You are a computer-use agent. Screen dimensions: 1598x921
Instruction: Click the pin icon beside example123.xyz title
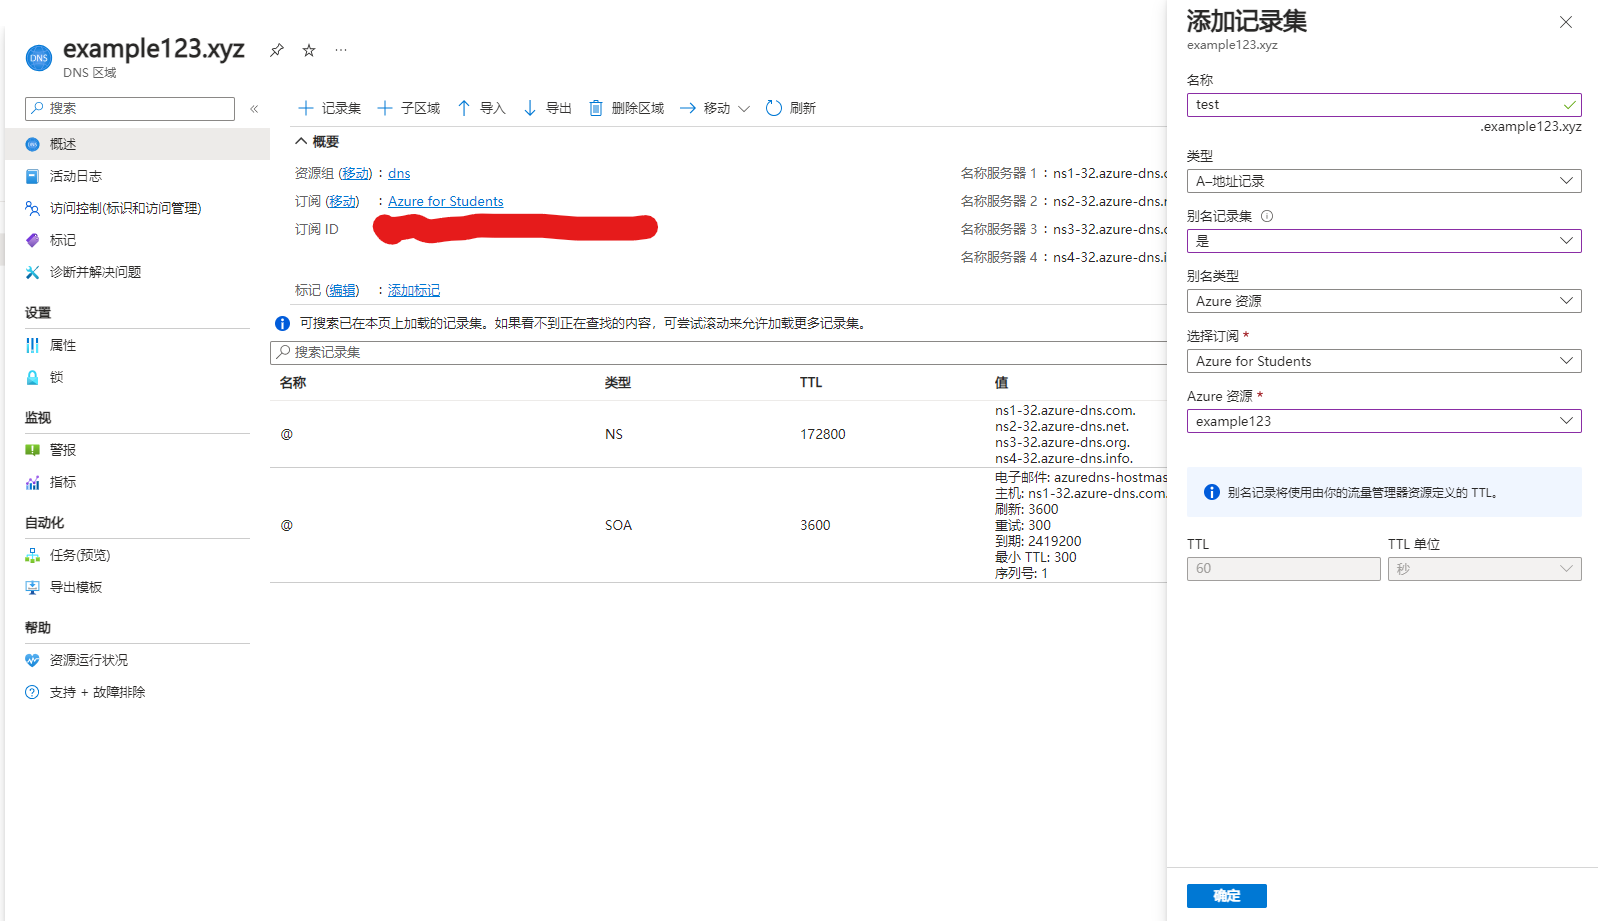click(x=277, y=50)
